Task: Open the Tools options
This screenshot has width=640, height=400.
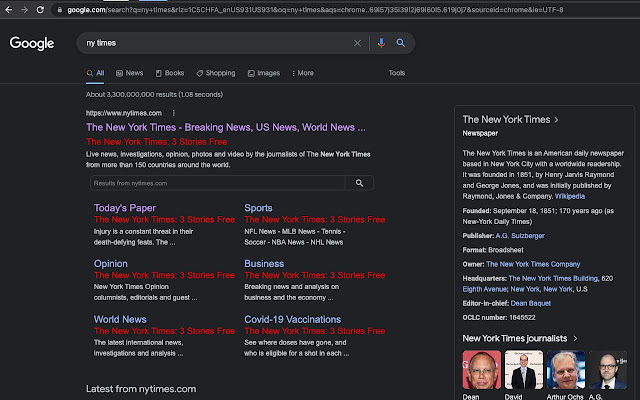Action: tap(397, 73)
